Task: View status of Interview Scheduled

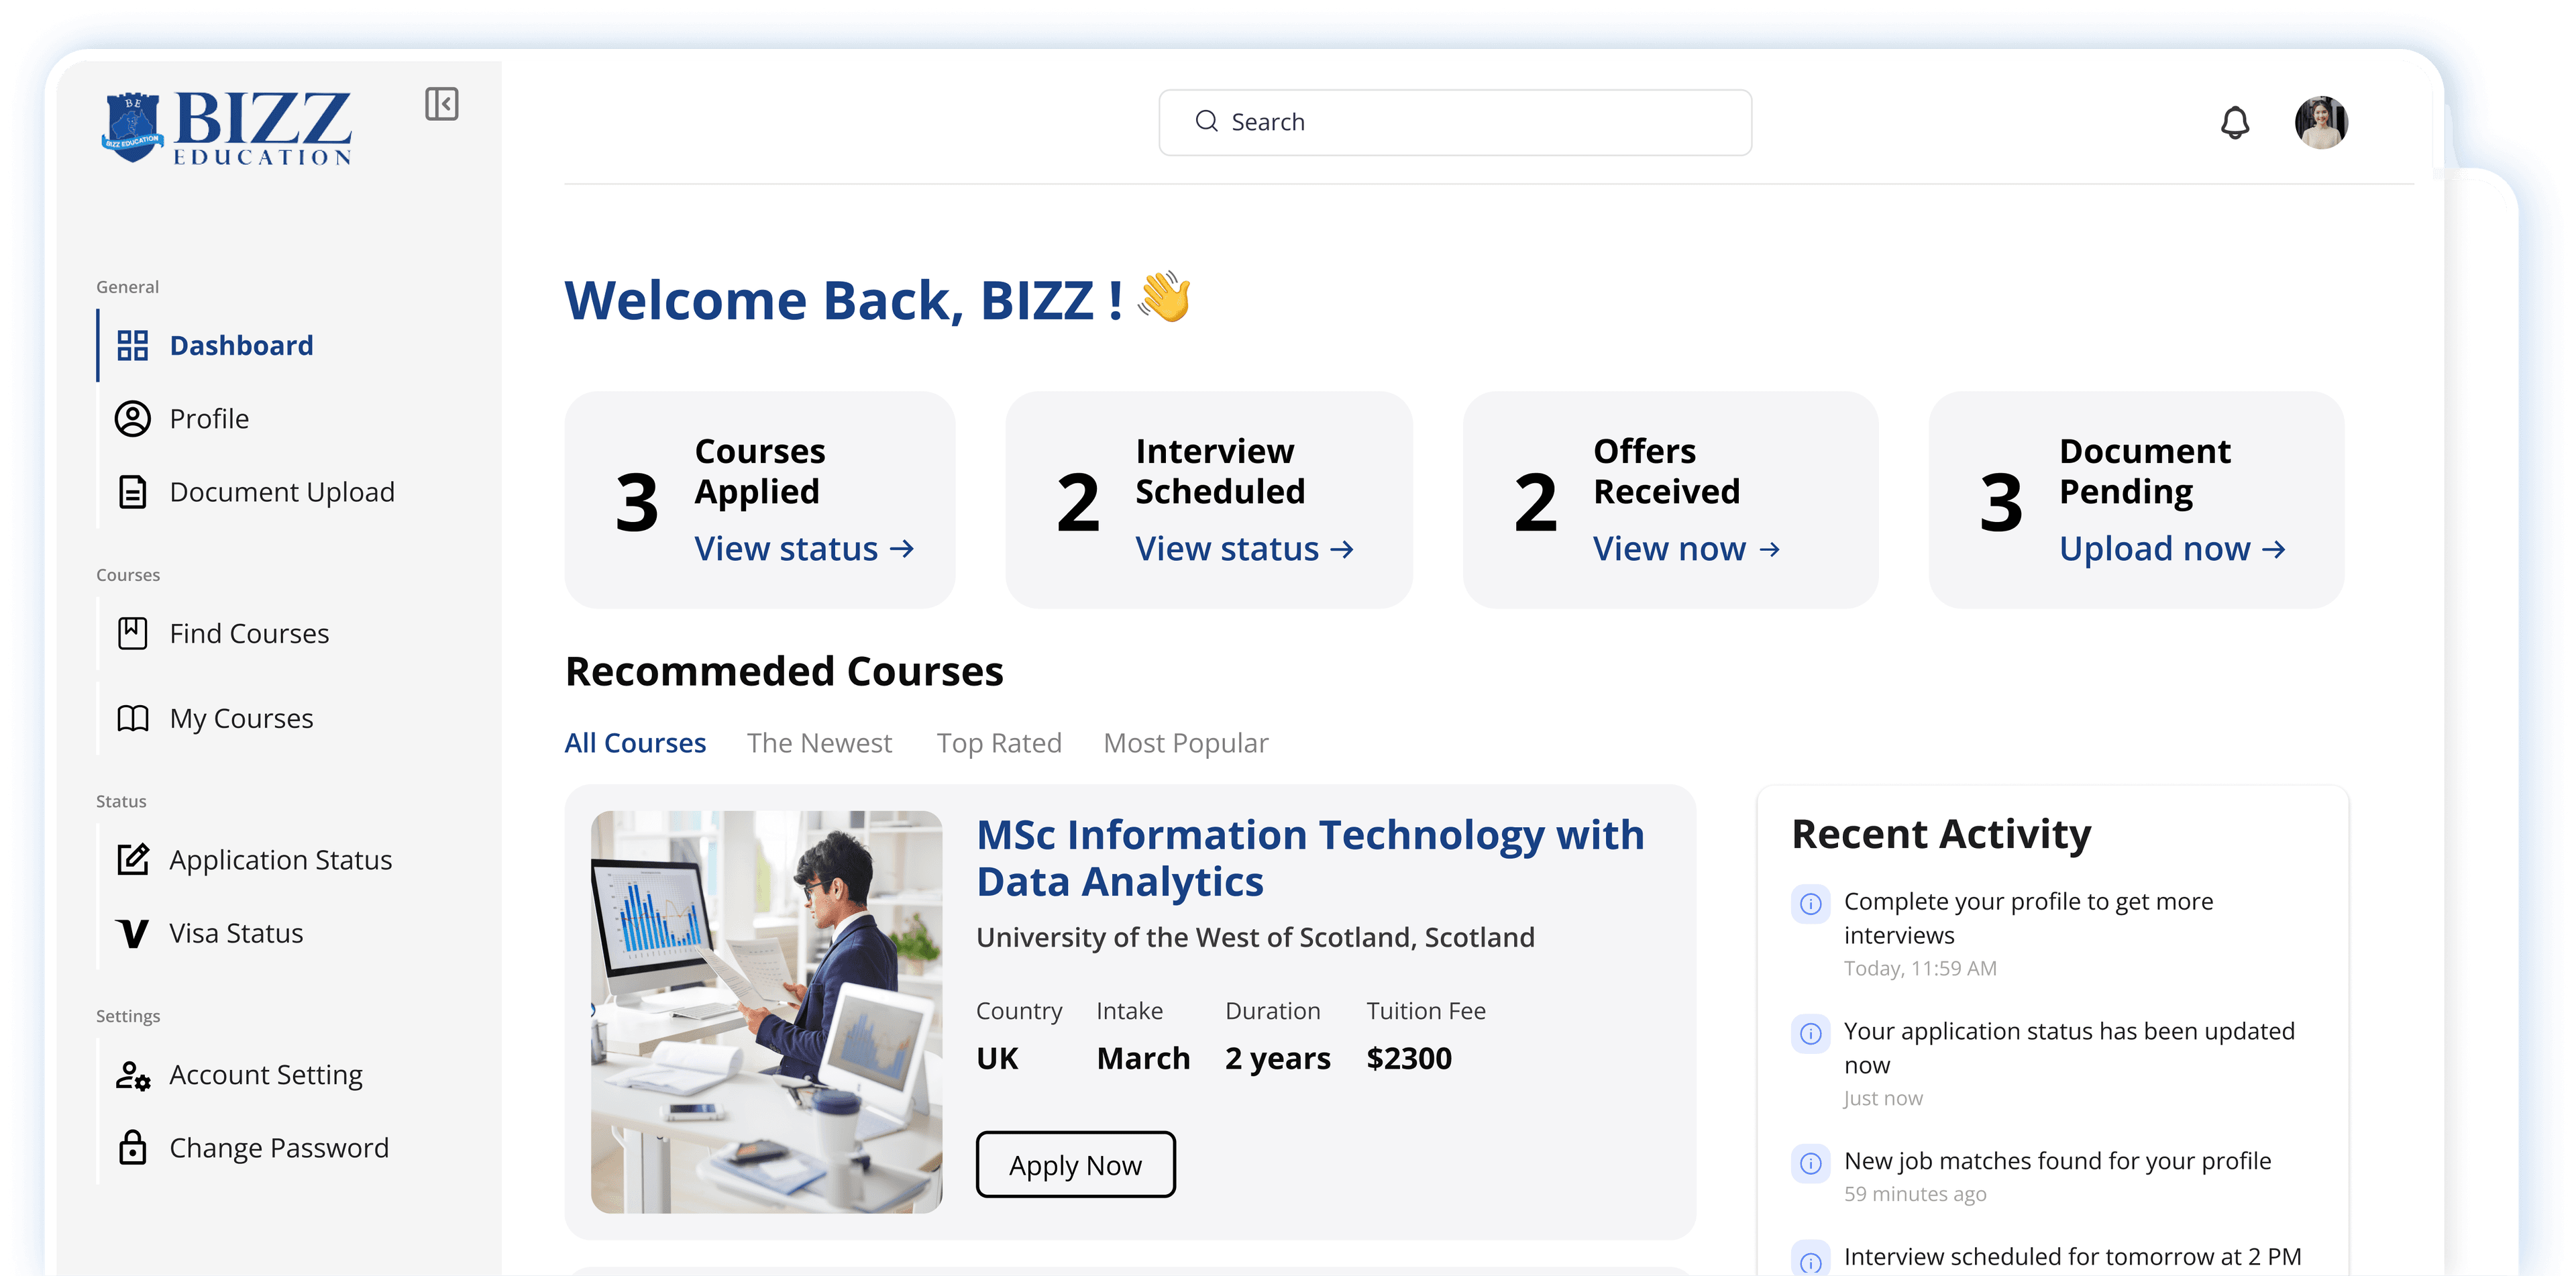Action: (1245, 549)
